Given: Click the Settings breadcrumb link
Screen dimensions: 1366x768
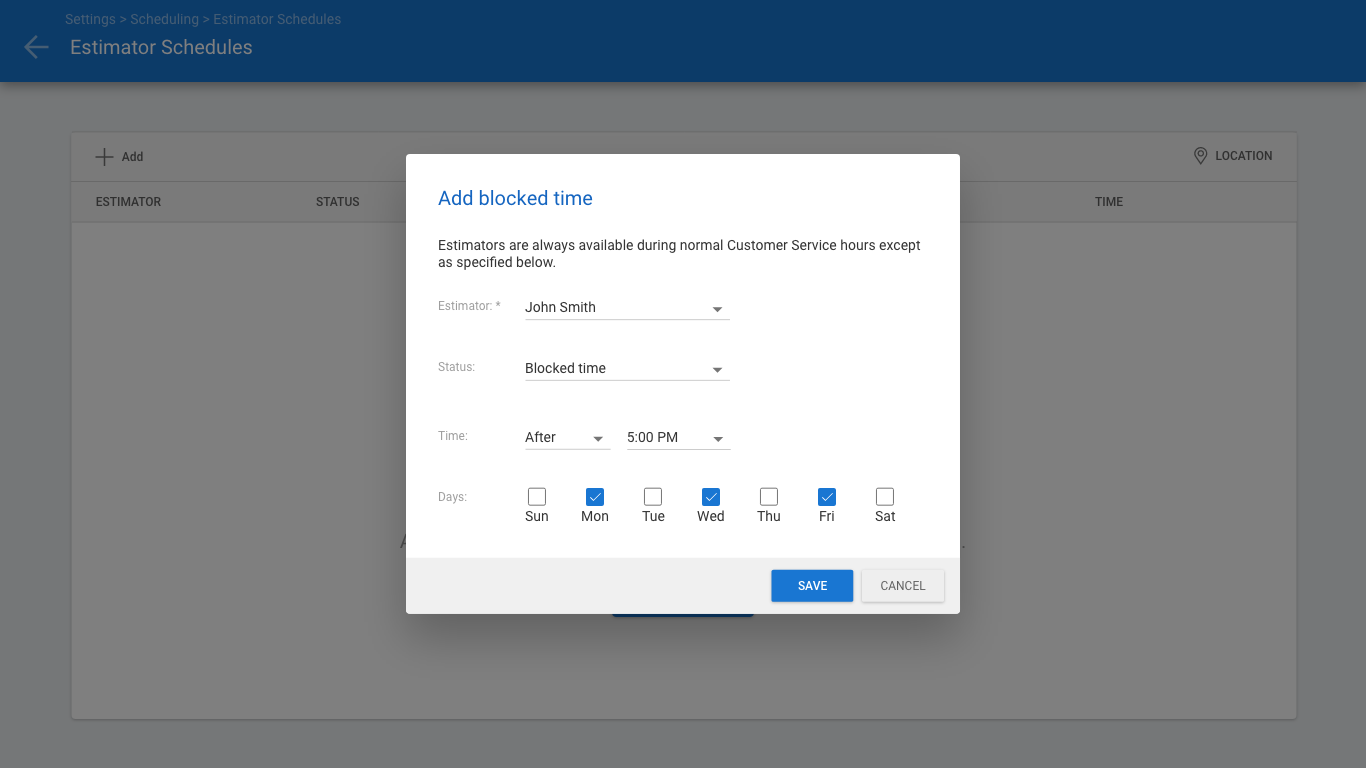Looking at the screenshot, I should pos(90,19).
